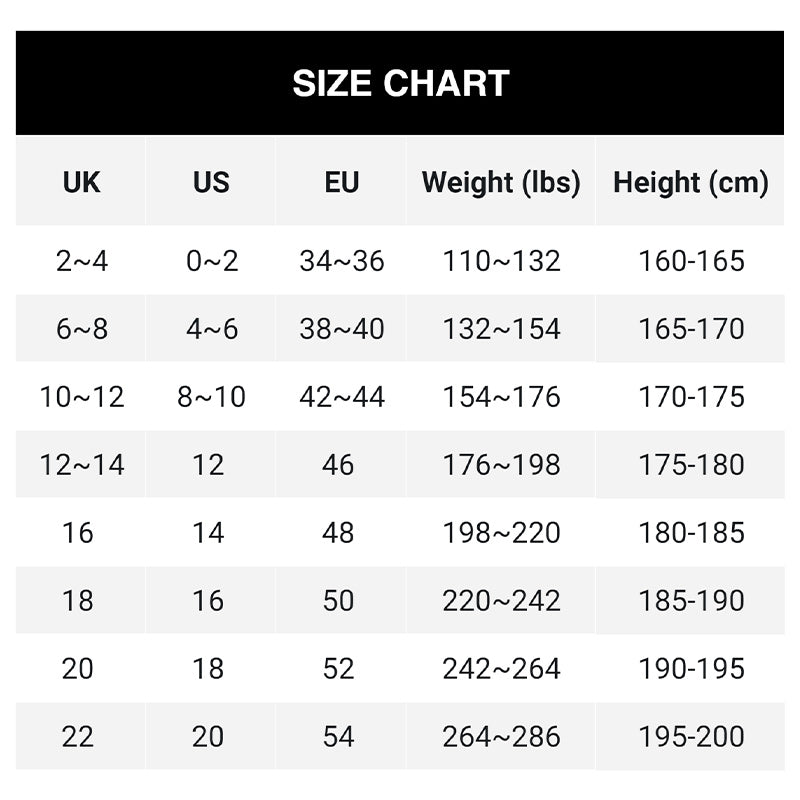Select the UK column header
Viewport: 800px width, 800px height.
[81, 182]
